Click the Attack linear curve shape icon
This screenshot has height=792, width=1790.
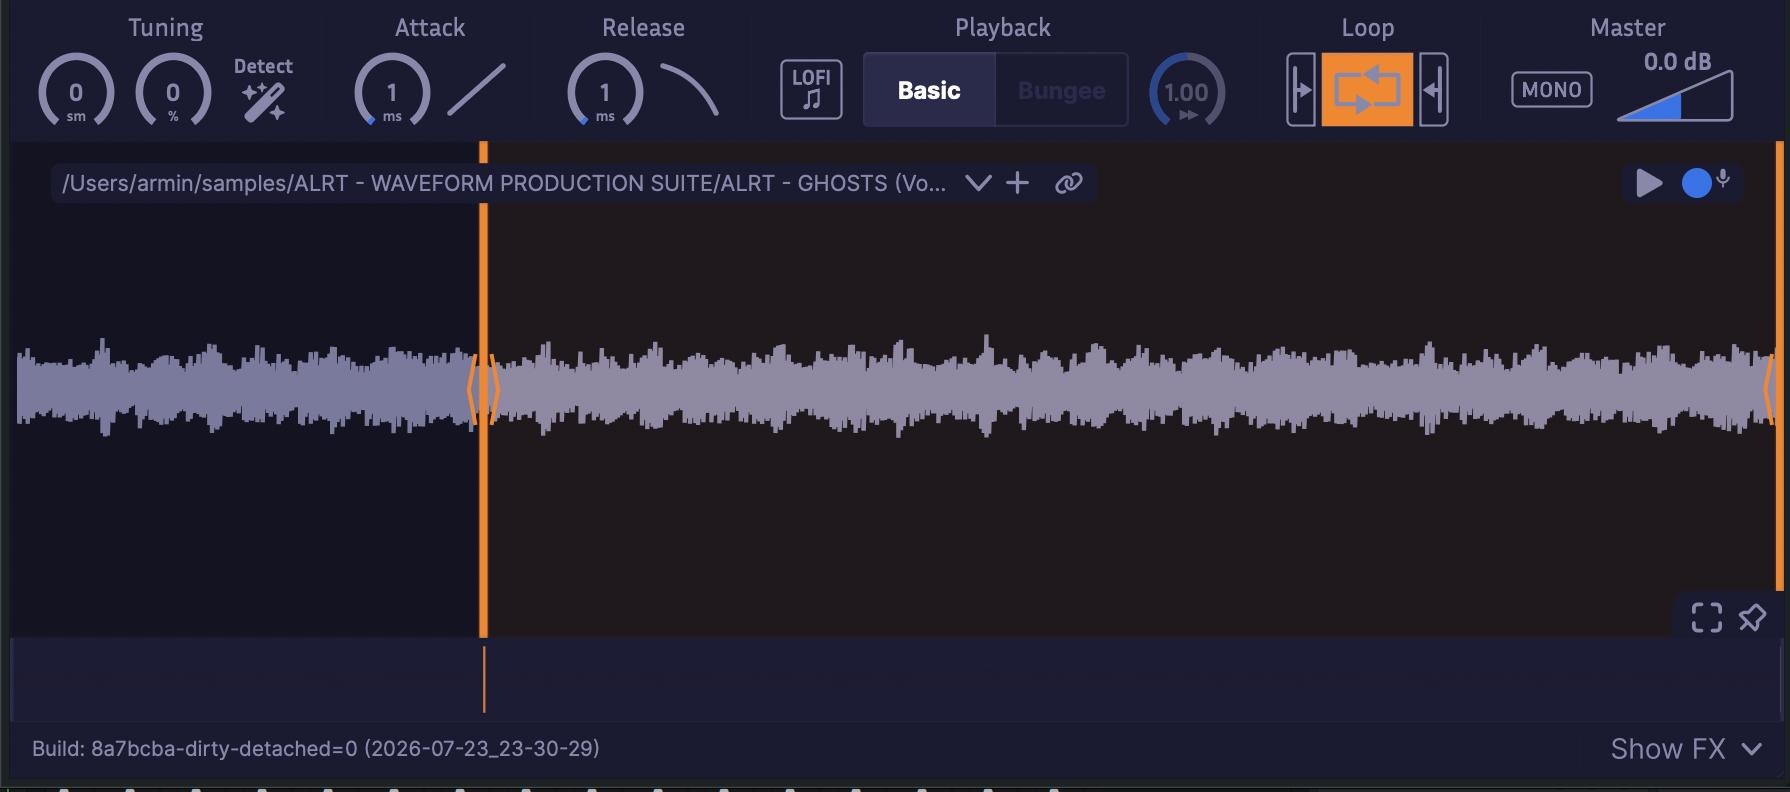(x=476, y=90)
